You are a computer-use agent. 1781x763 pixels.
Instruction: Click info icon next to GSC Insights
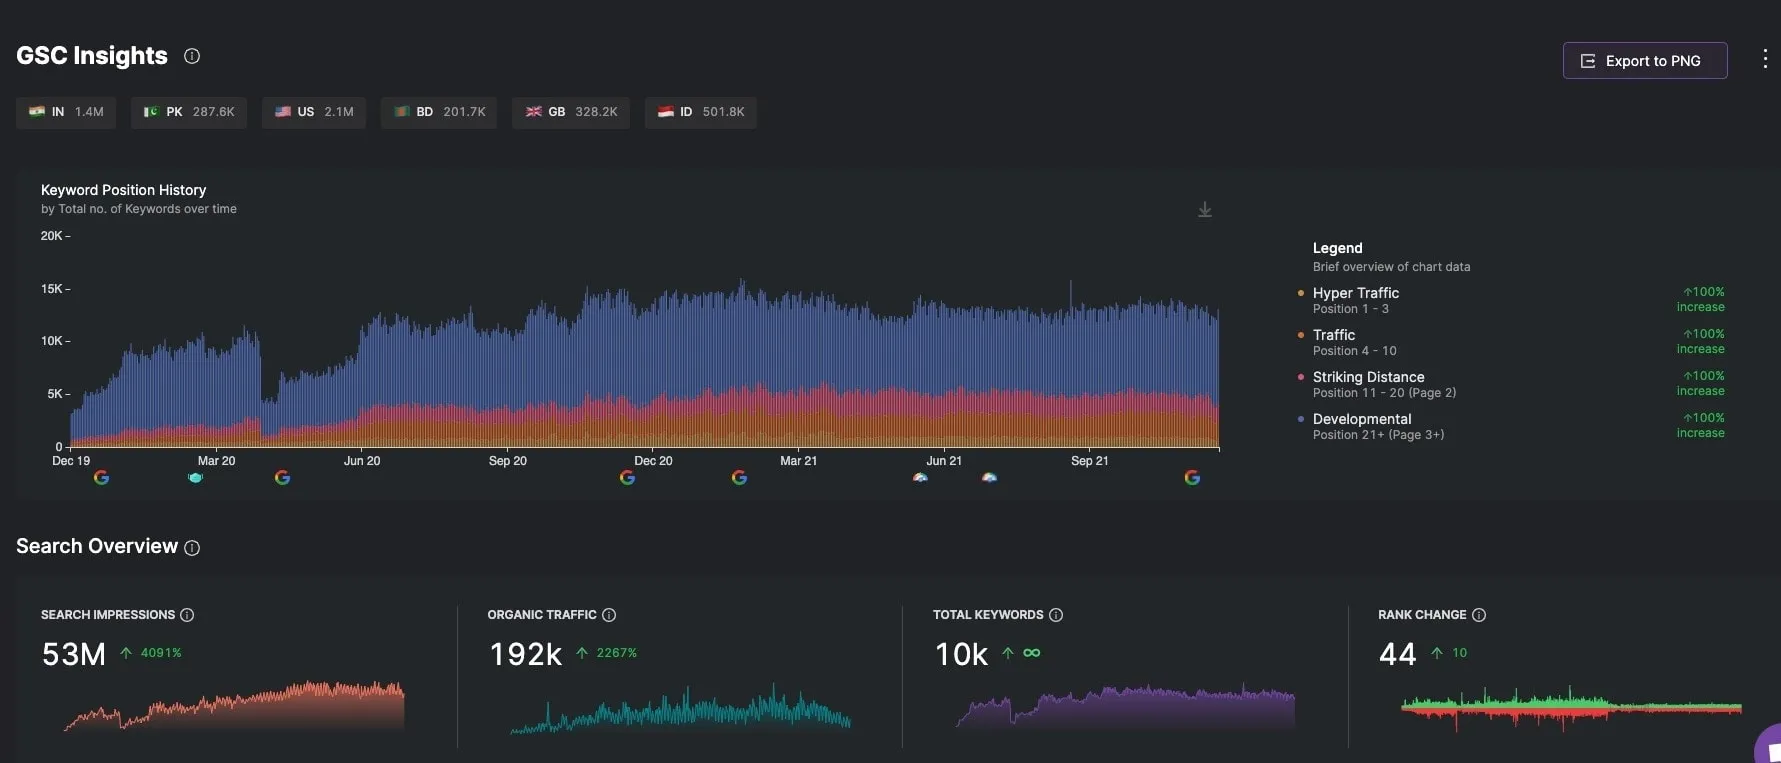click(x=192, y=56)
